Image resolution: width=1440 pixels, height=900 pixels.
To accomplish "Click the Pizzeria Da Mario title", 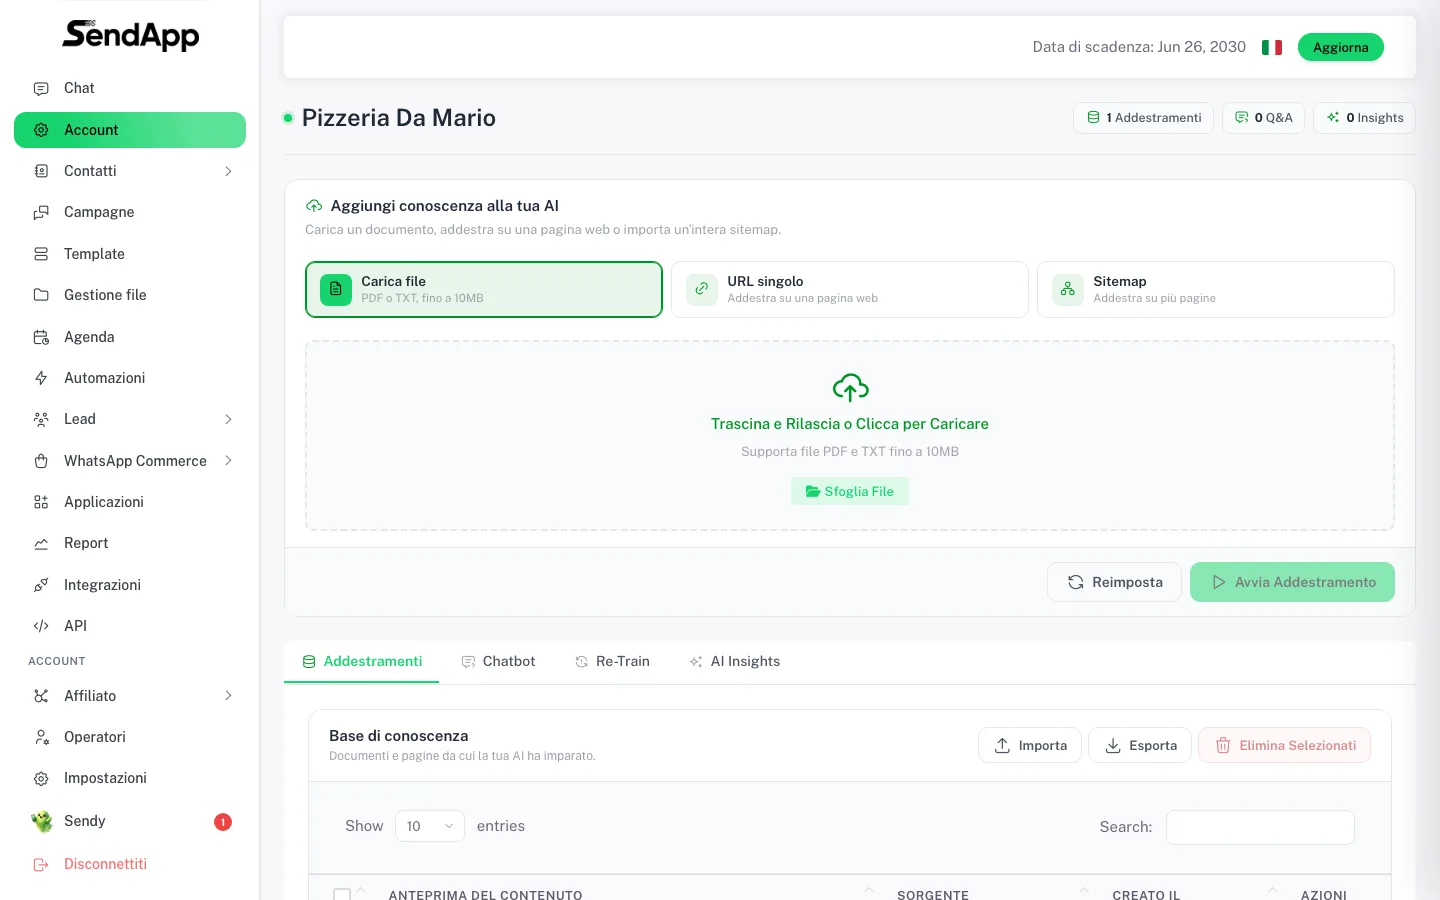I will click(399, 118).
